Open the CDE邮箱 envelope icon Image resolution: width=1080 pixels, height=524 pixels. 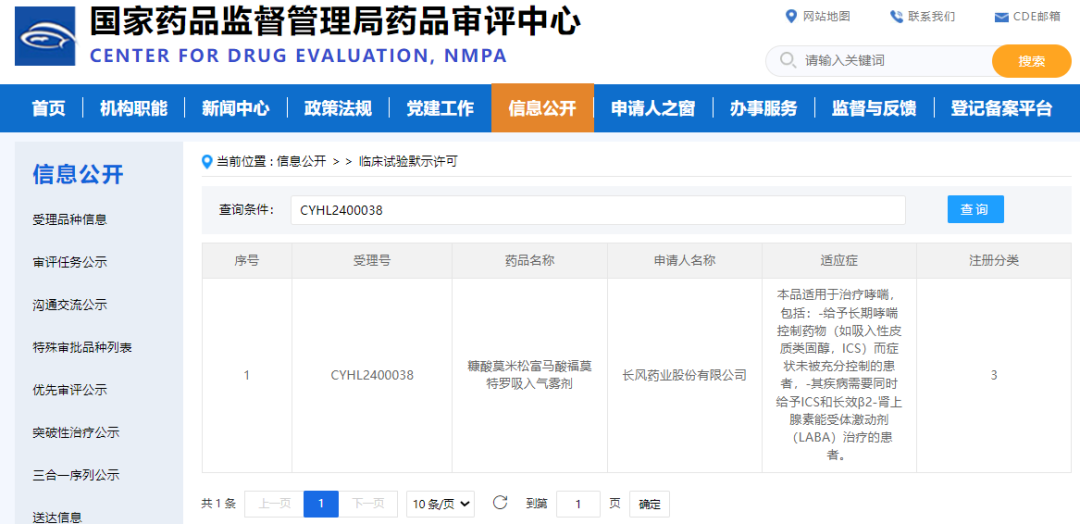[1001, 17]
